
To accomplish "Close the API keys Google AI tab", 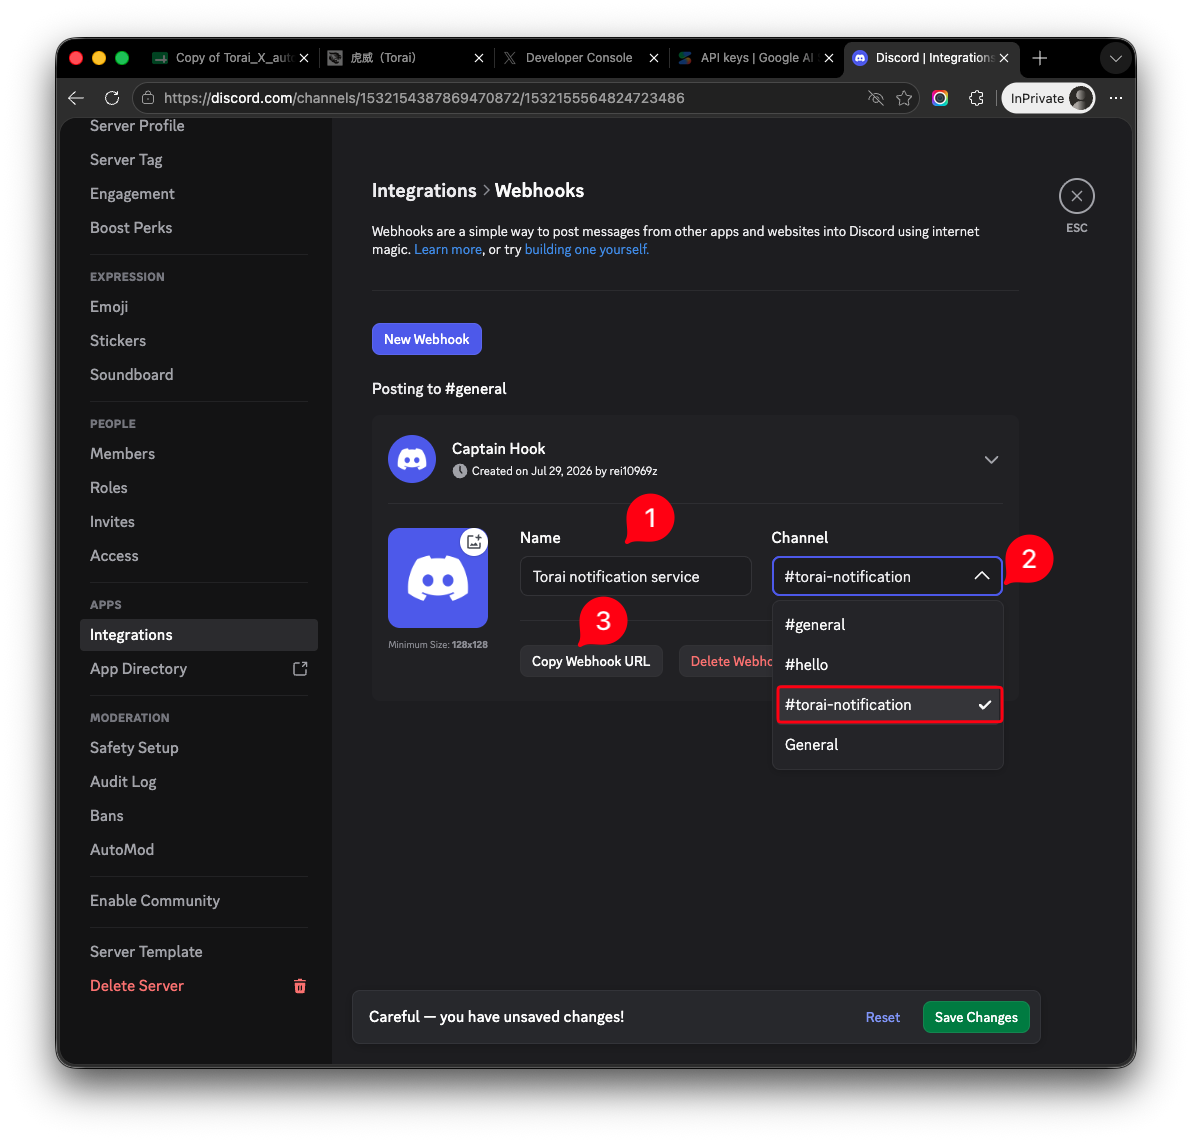I will click(x=829, y=58).
